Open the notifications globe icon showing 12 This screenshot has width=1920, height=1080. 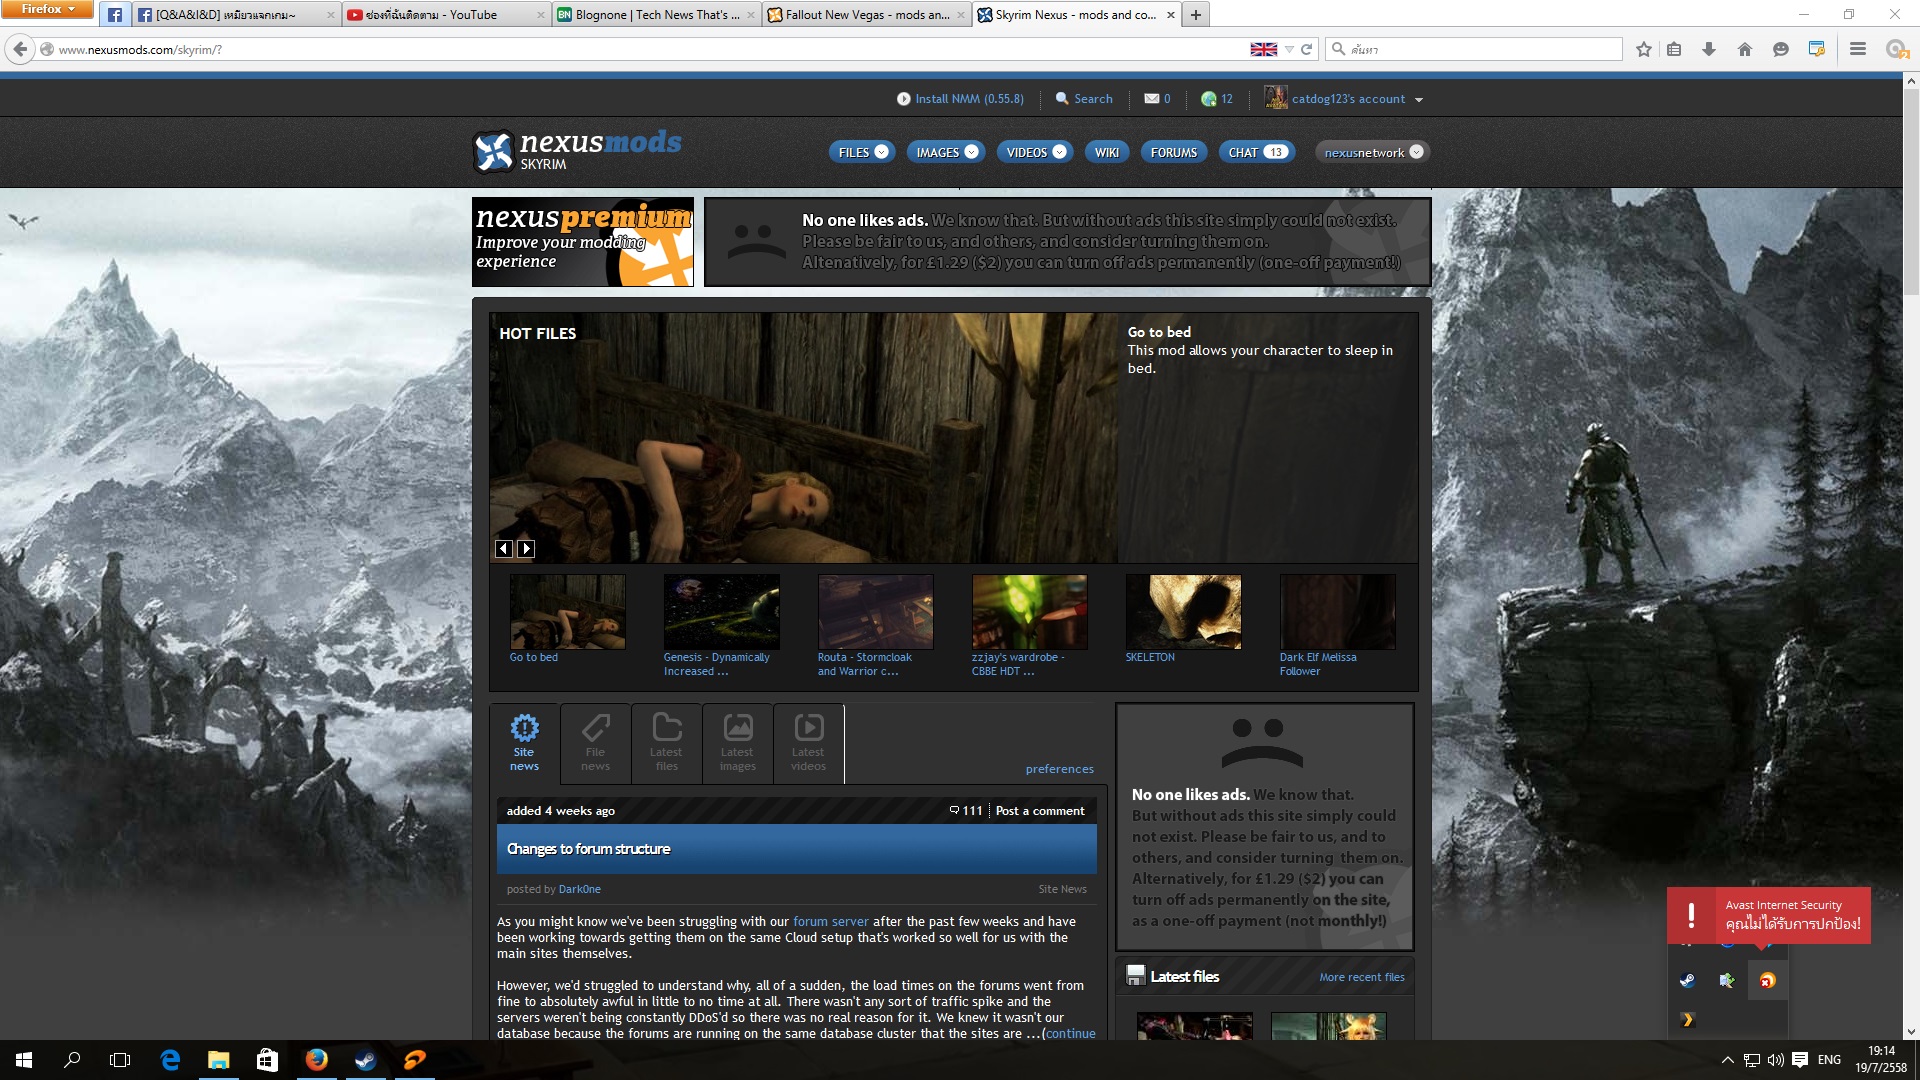(x=1209, y=99)
